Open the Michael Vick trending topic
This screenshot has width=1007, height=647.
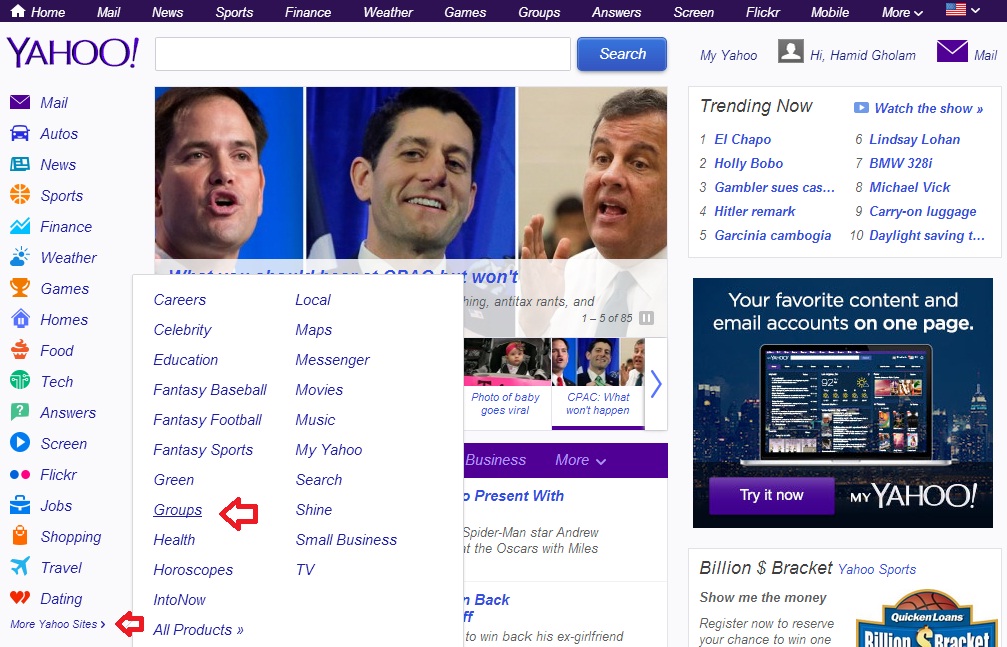coord(909,188)
